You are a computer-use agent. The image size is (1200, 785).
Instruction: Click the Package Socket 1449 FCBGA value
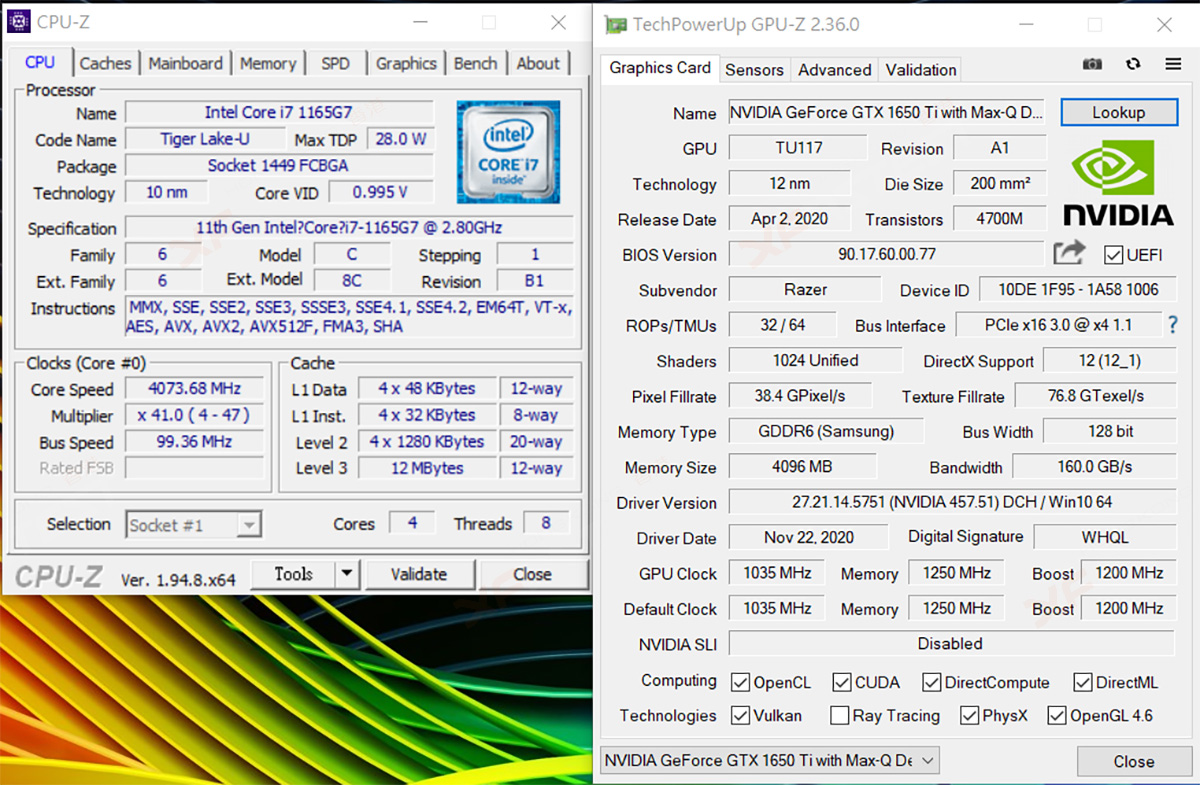tap(279, 166)
